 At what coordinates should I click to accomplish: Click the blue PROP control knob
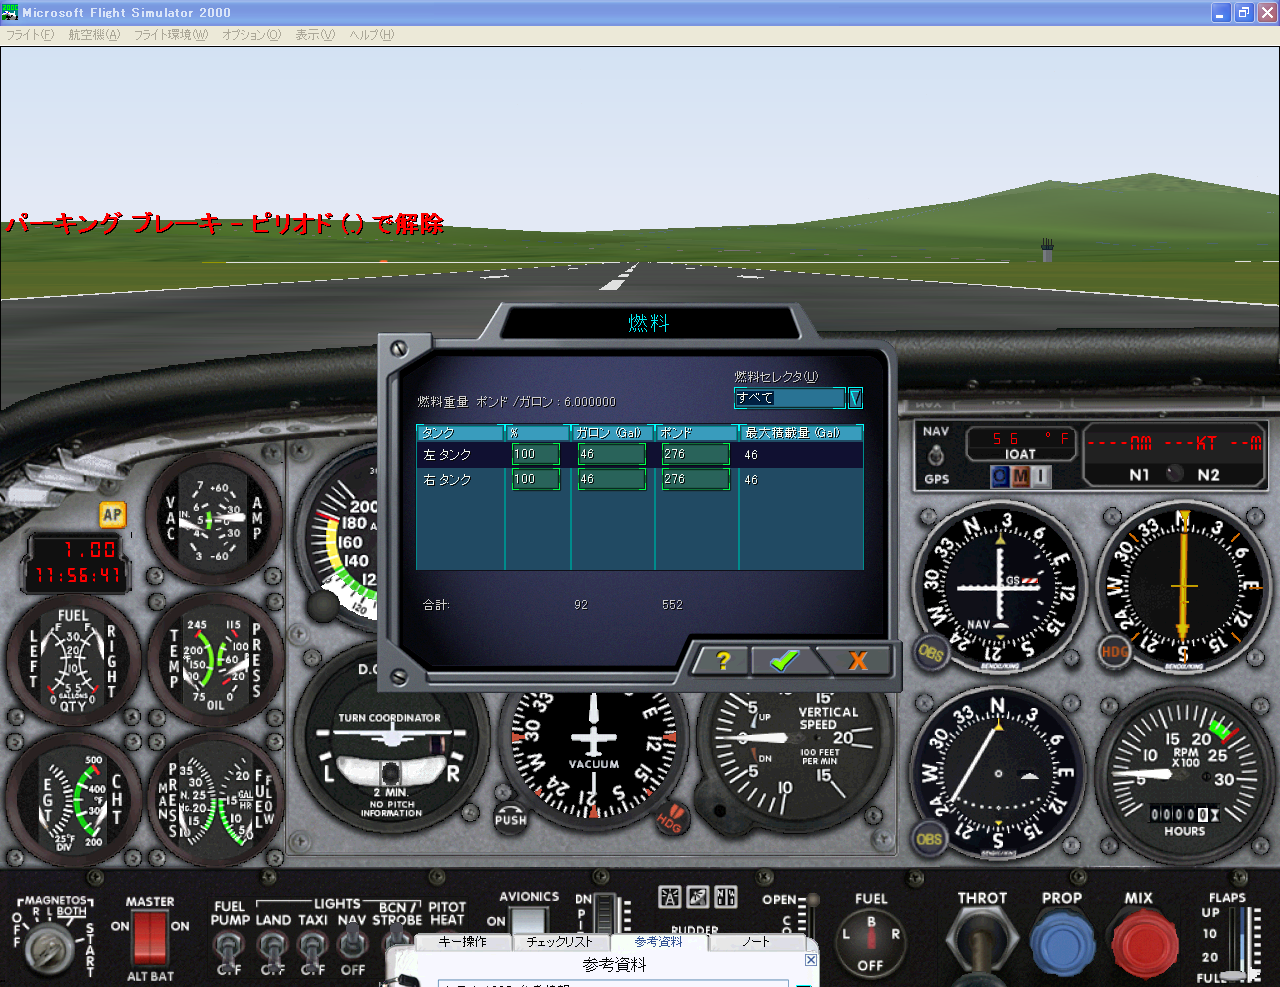[1062, 944]
